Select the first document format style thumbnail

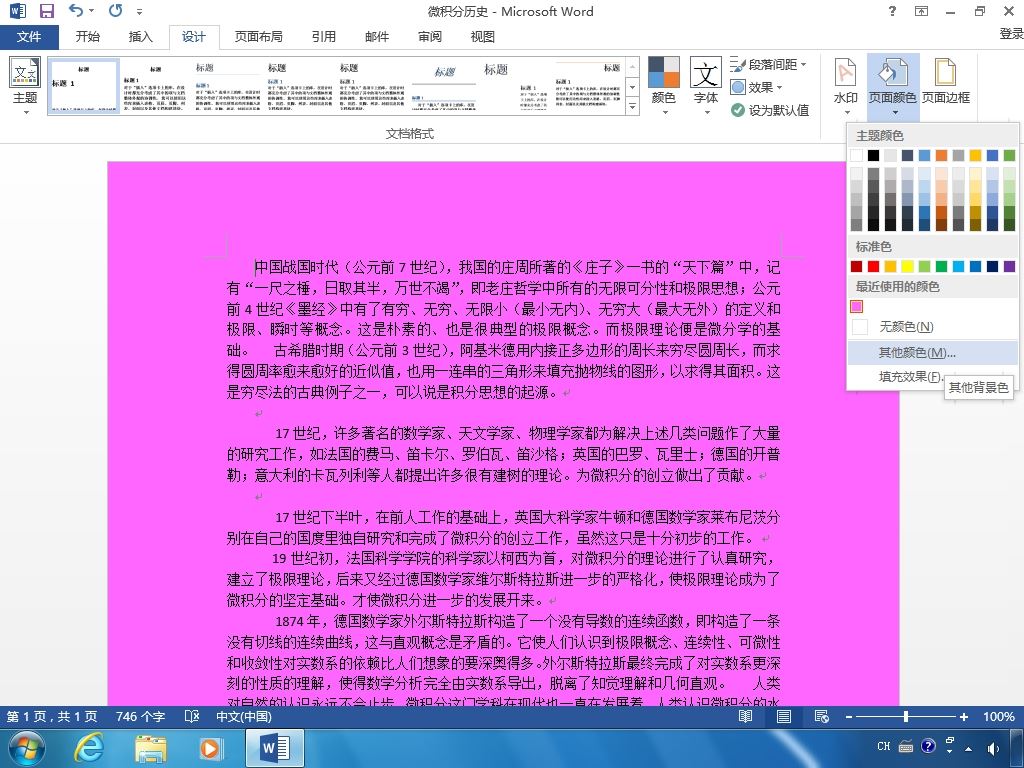tap(84, 86)
